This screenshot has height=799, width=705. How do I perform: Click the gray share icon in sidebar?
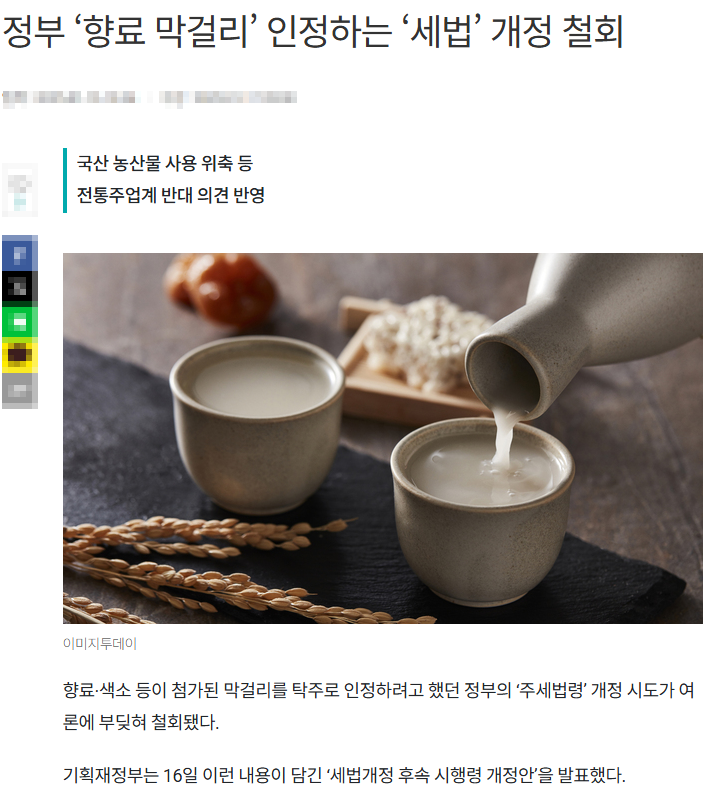click(20, 391)
